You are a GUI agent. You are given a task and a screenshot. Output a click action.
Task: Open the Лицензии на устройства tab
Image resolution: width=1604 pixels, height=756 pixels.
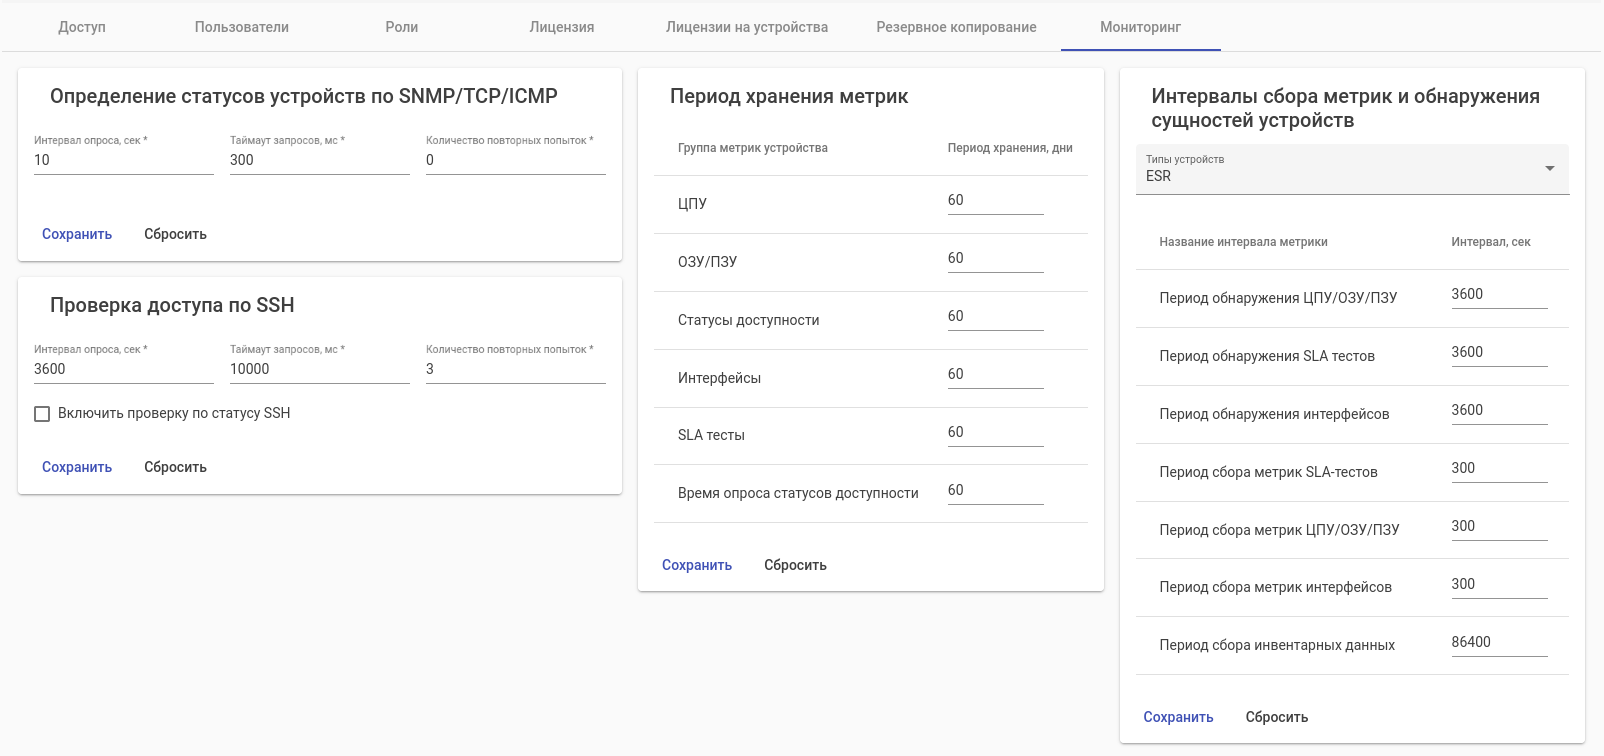747,27
